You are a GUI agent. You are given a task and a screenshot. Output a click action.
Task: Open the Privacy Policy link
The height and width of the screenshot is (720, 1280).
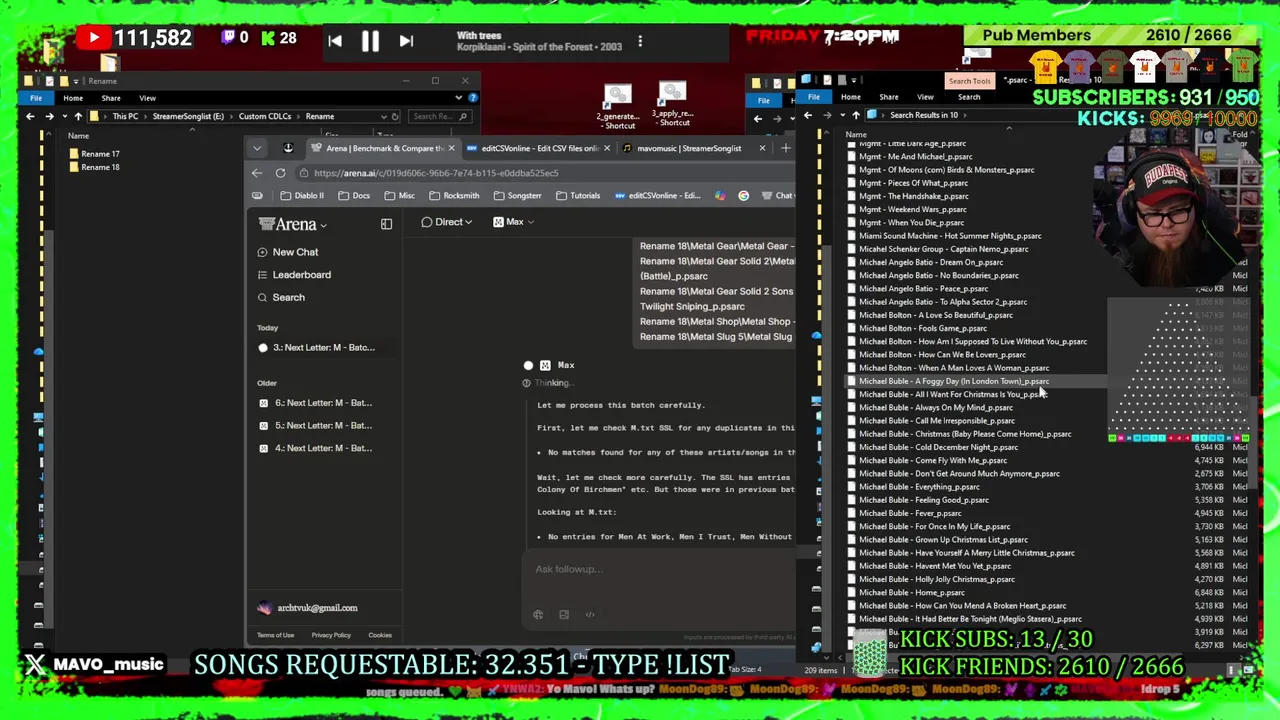[x=331, y=635]
